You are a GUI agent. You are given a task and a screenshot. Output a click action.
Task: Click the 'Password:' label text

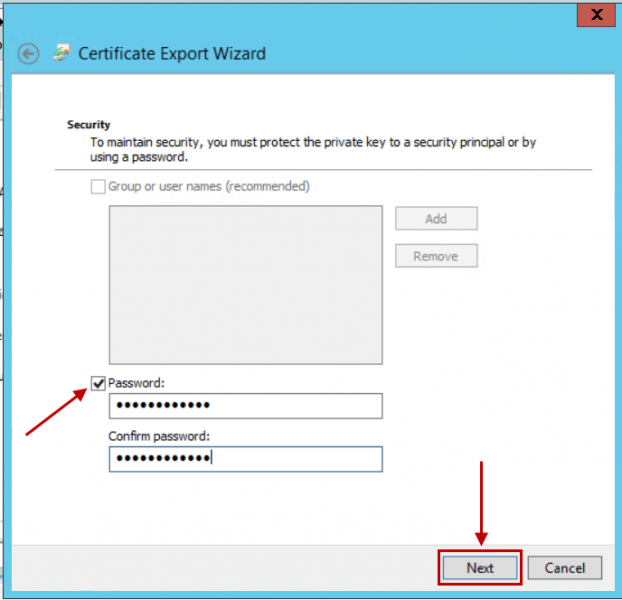(x=134, y=383)
